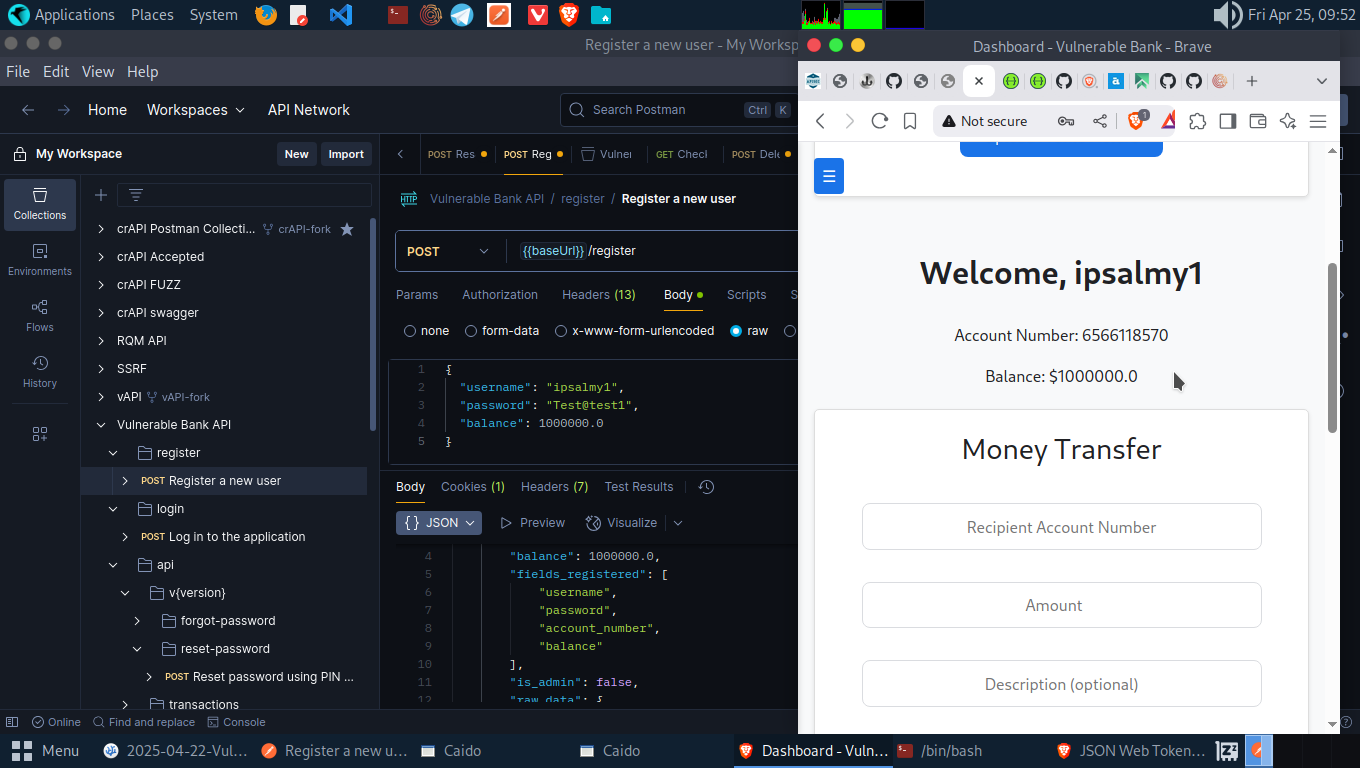Switch to the Authorization request tab
The height and width of the screenshot is (768, 1360).
tap(500, 295)
